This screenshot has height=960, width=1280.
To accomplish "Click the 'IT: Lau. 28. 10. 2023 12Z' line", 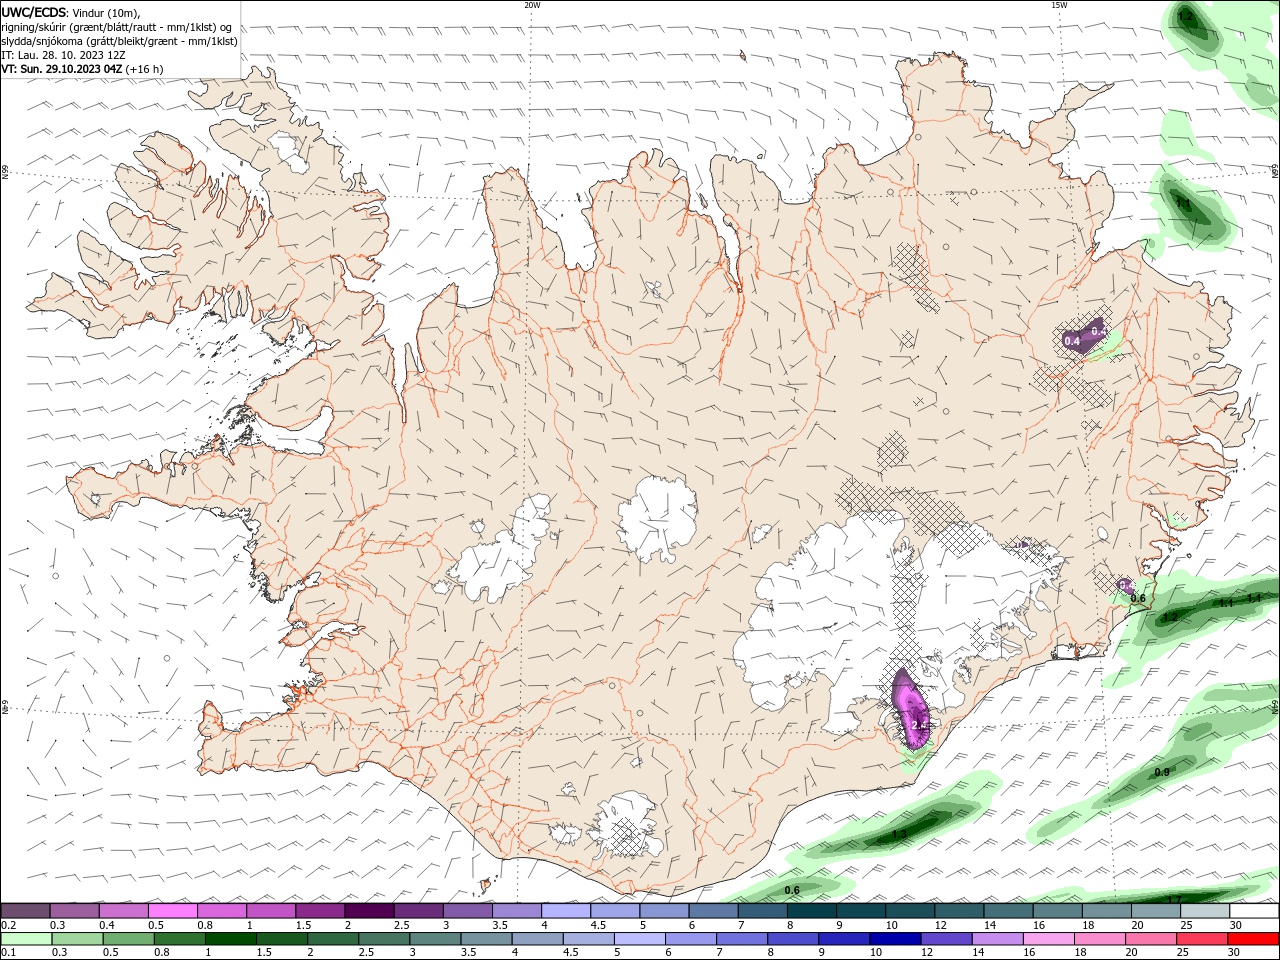I will click(63, 55).
